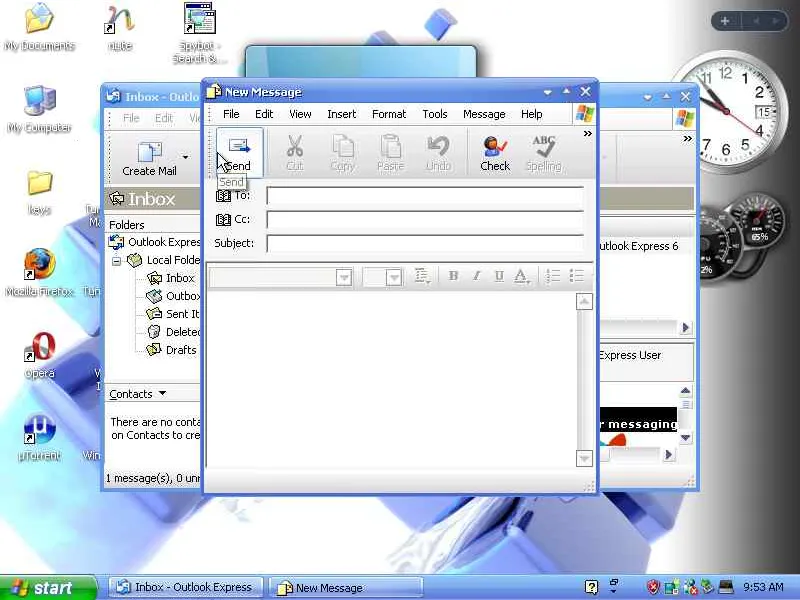Click the message body scroll down arrow
This screenshot has height=600, width=800.
click(x=584, y=458)
